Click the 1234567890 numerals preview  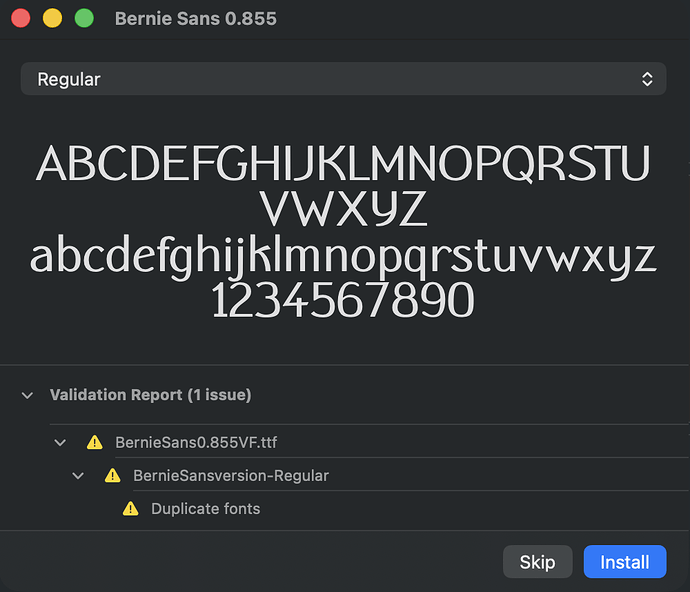click(x=343, y=300)
